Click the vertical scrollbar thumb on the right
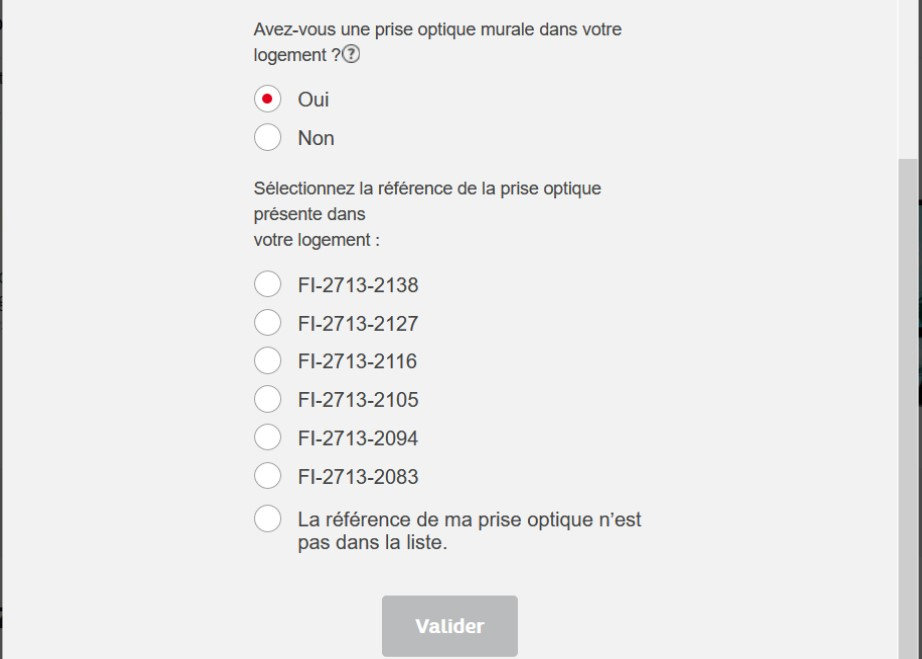Screen dimensions: 922x659 [908, 400]
